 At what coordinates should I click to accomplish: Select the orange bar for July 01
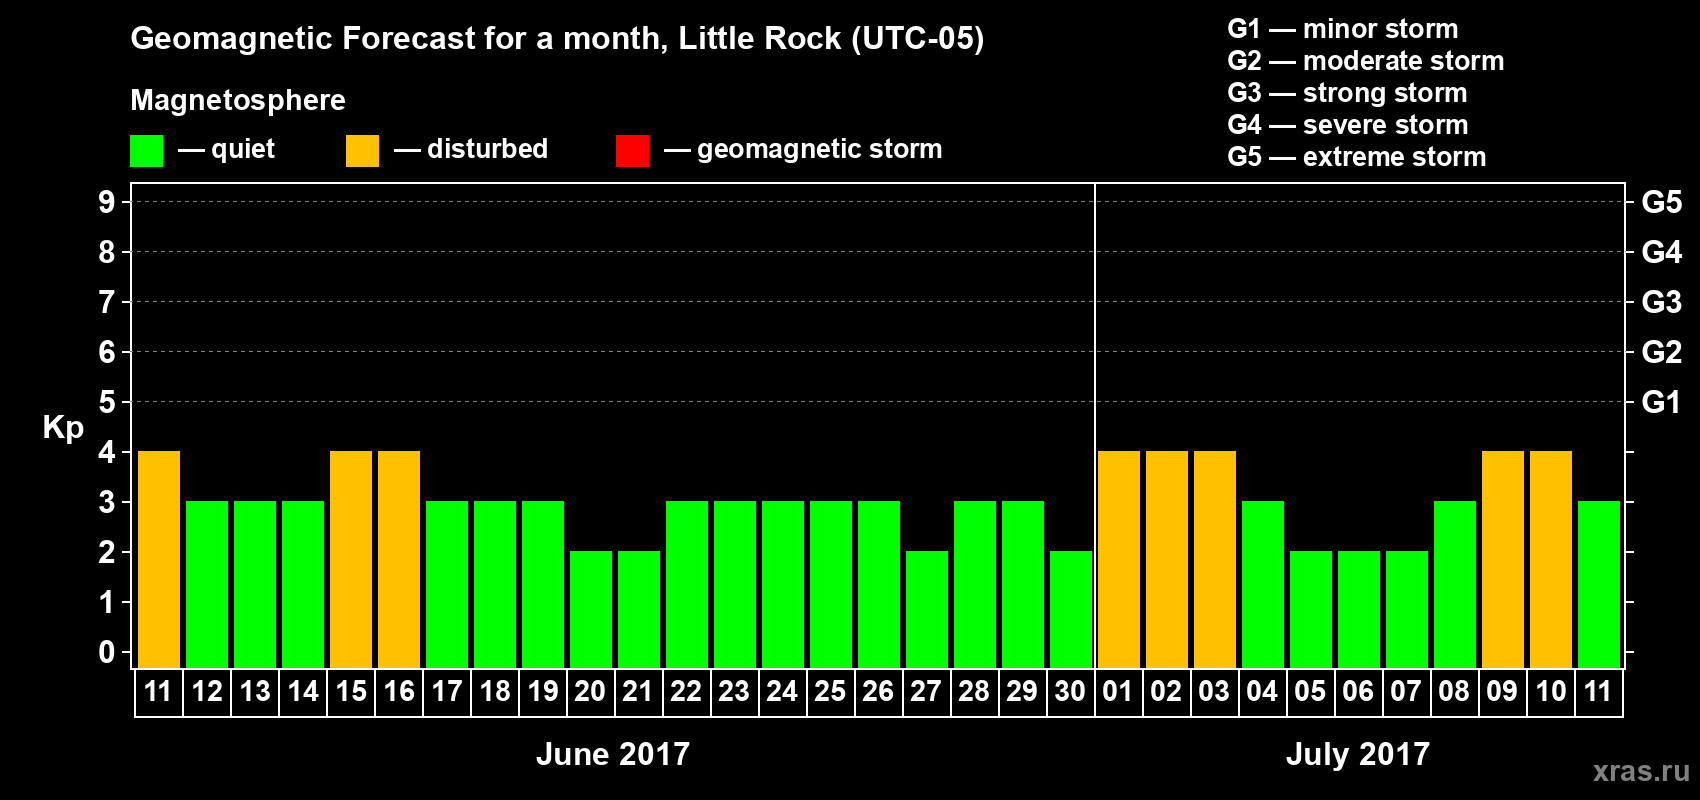tap(1119, 560)
